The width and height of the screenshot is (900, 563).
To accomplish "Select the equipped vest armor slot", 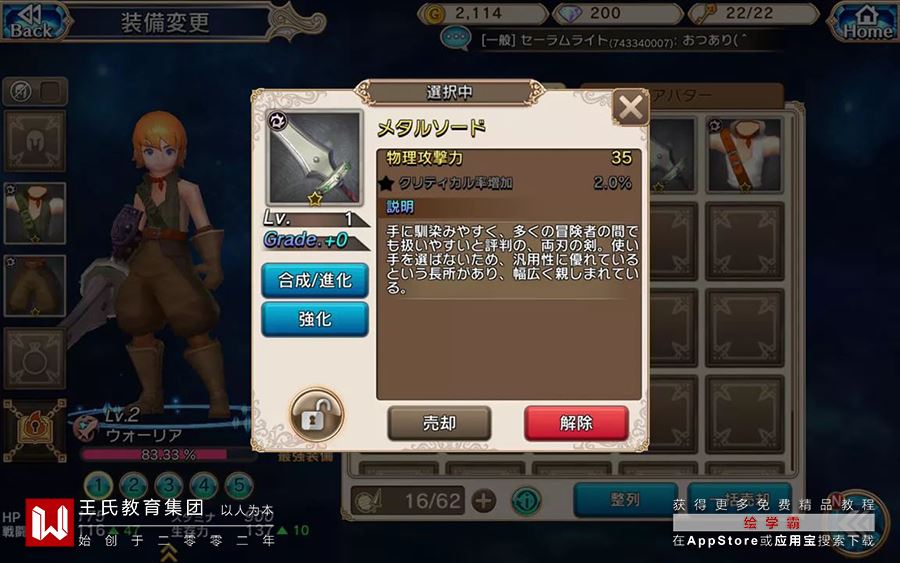I will (x=35, y=213).
